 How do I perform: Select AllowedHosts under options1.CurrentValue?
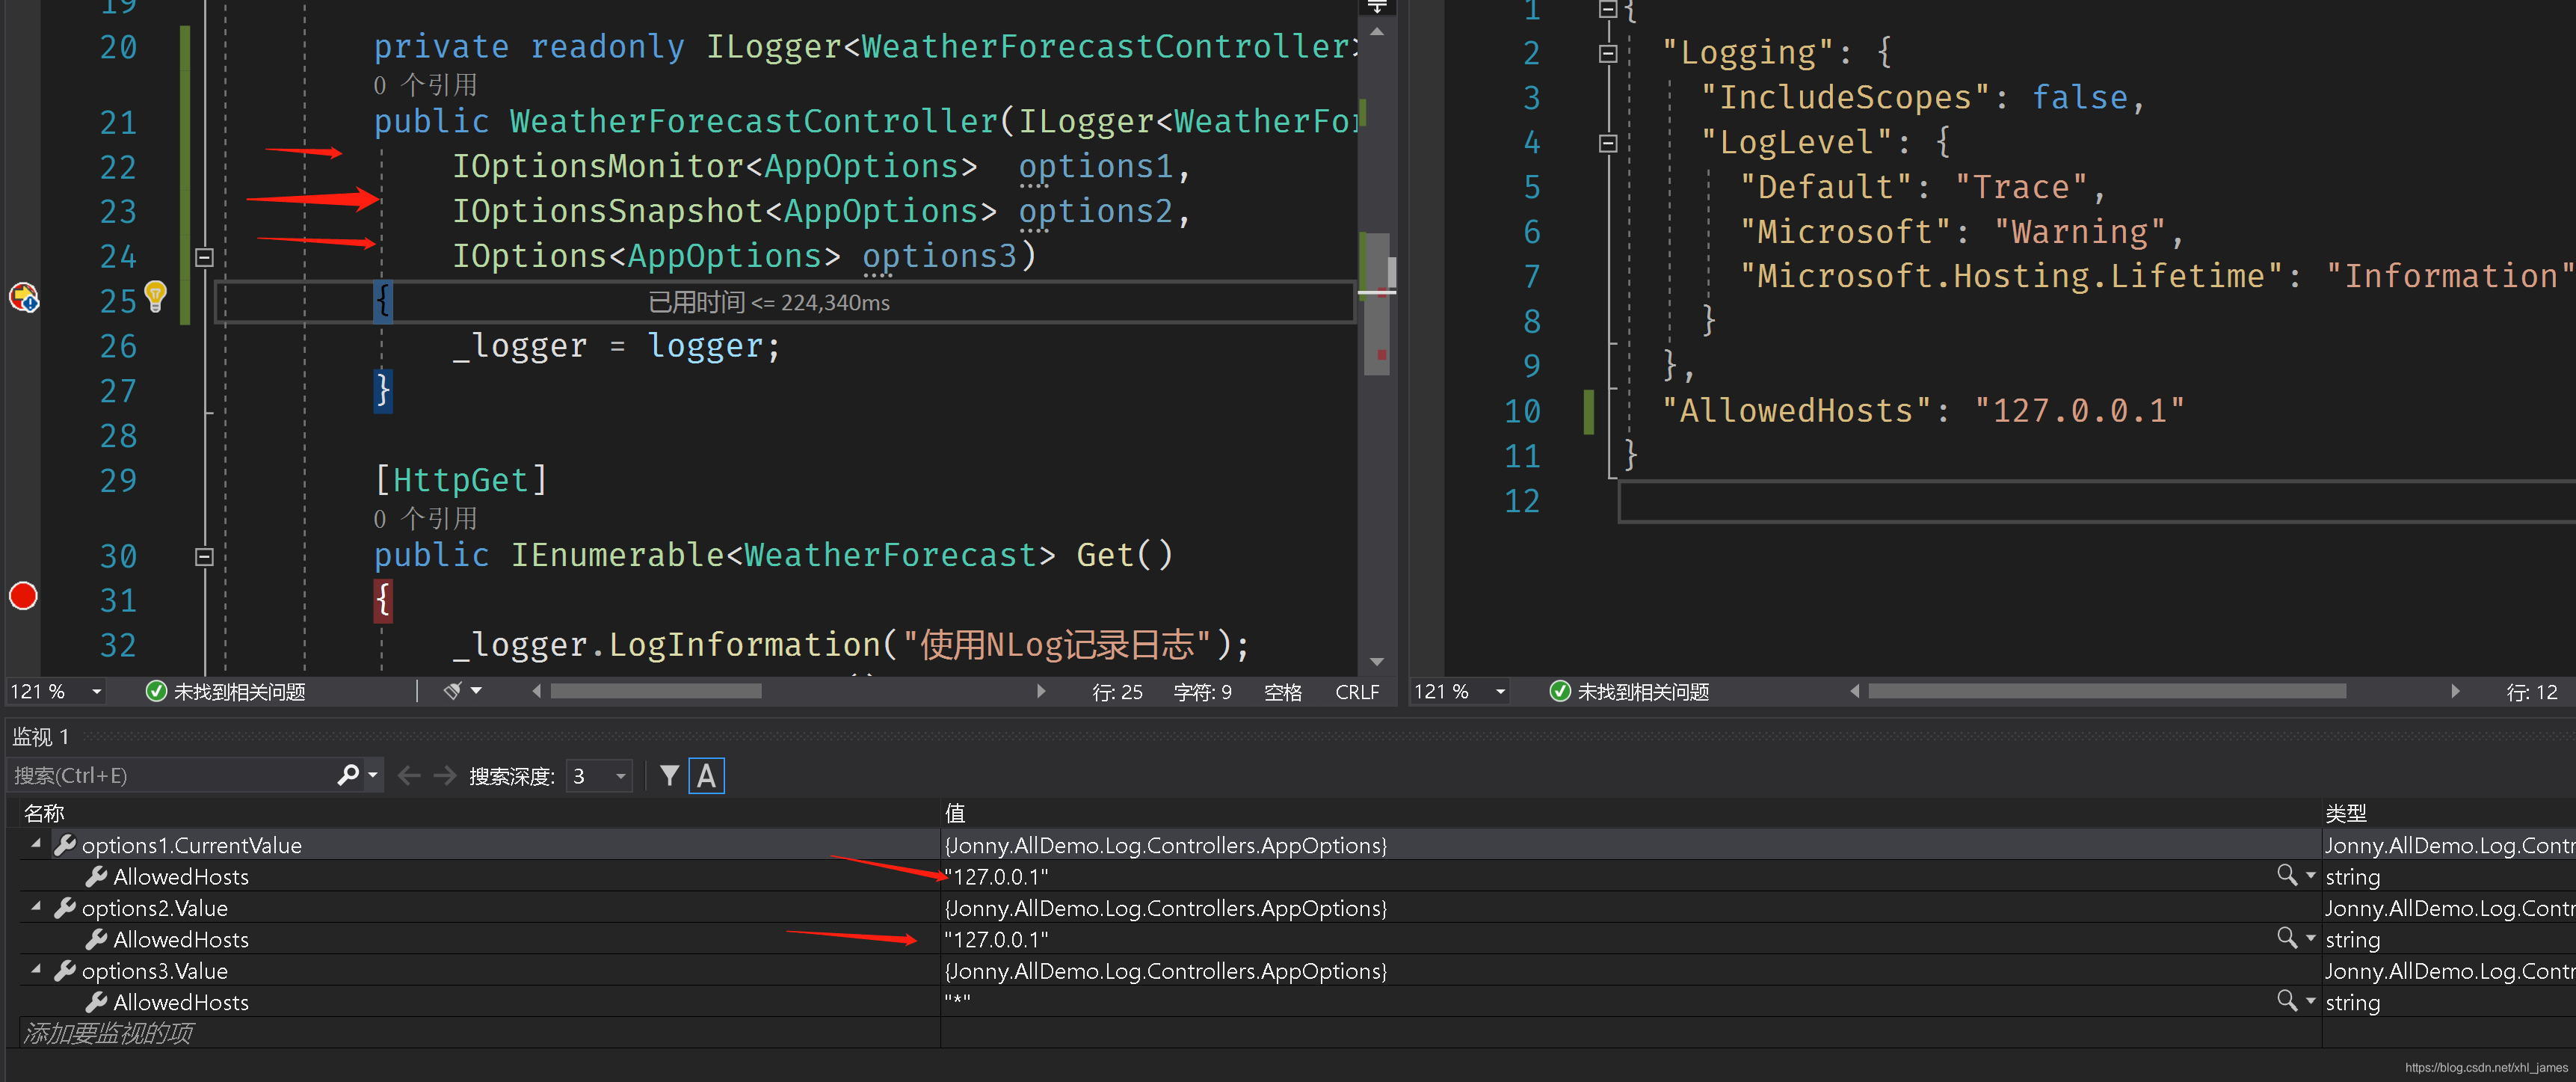pos(181,877)
